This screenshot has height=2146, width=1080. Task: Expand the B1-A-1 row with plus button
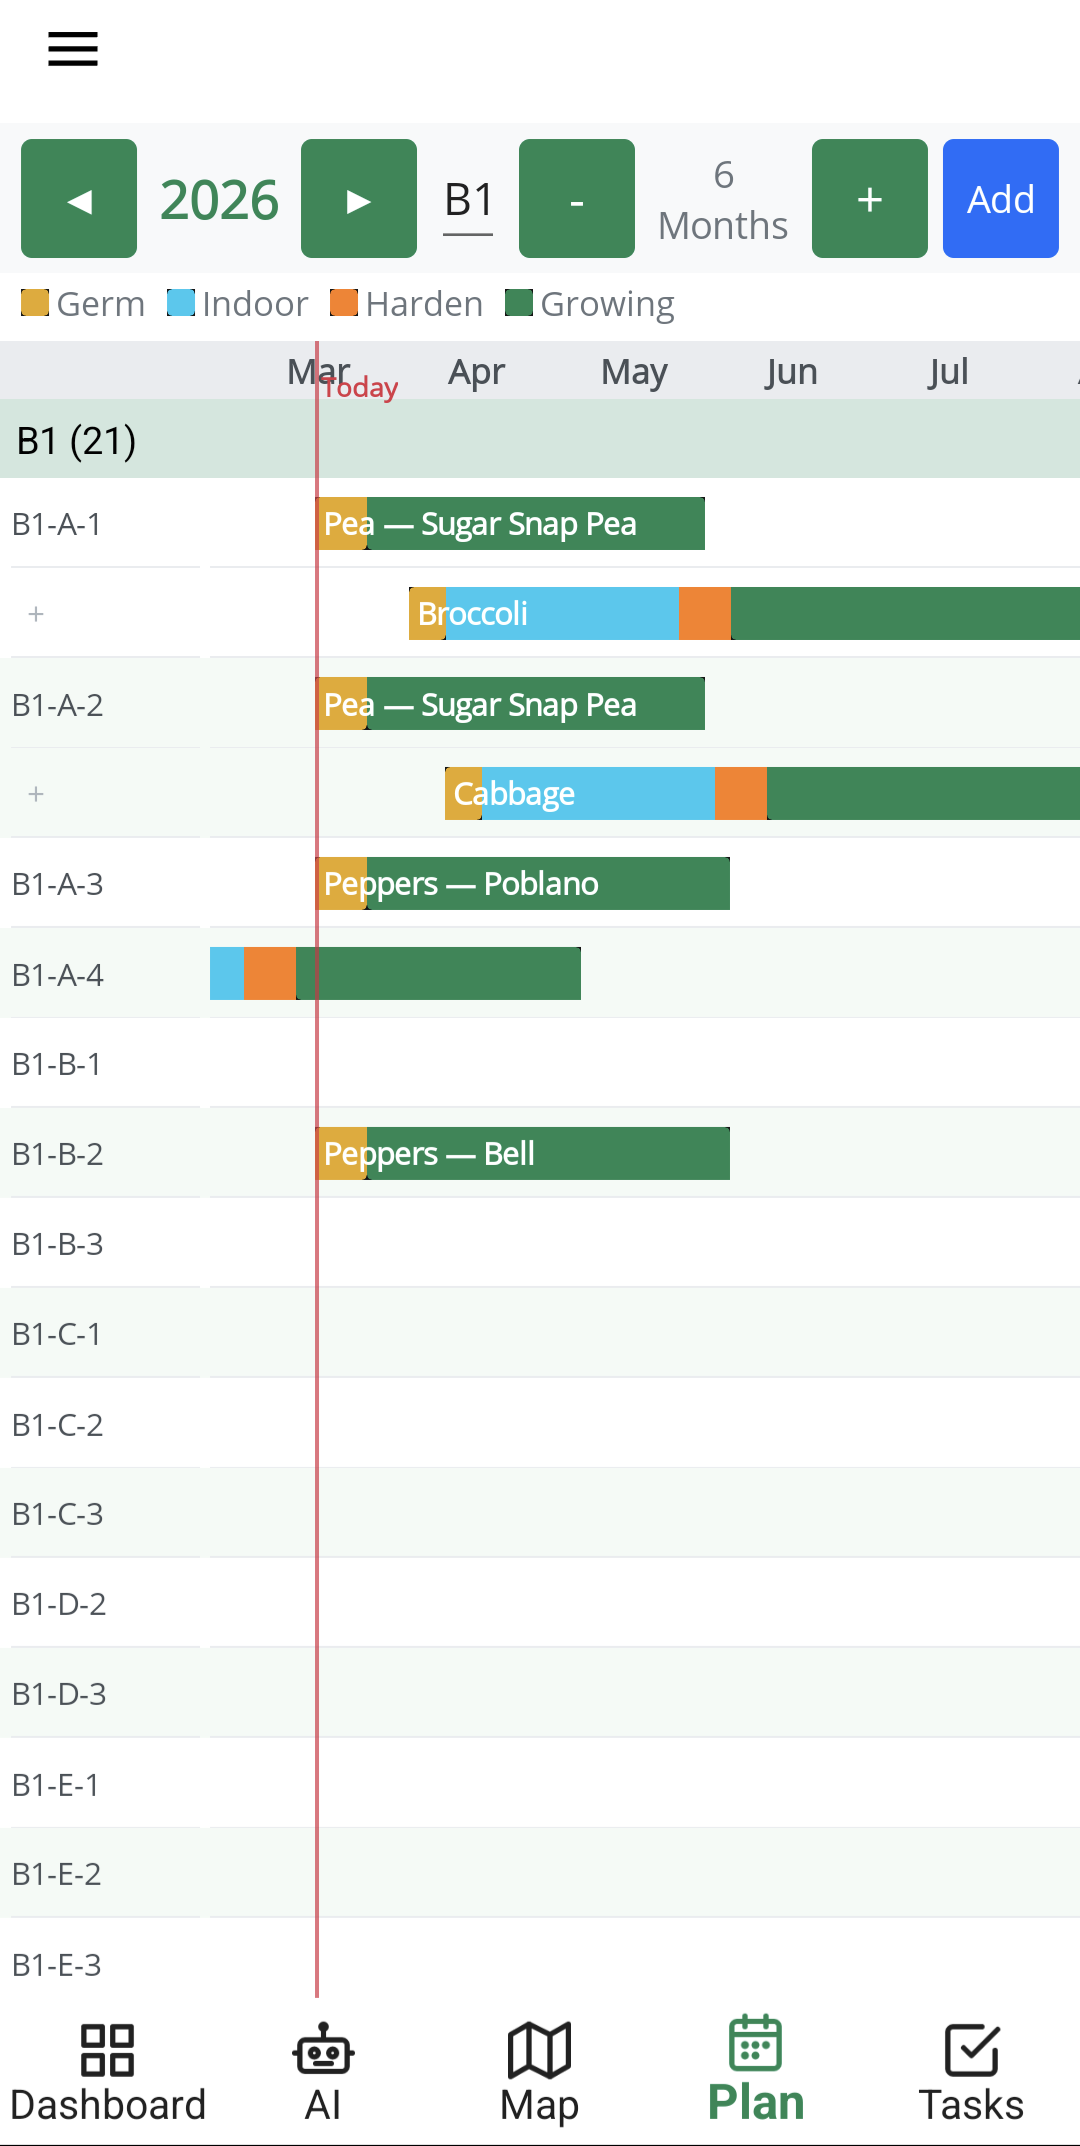pyautogui.click(x=35, y=613)
